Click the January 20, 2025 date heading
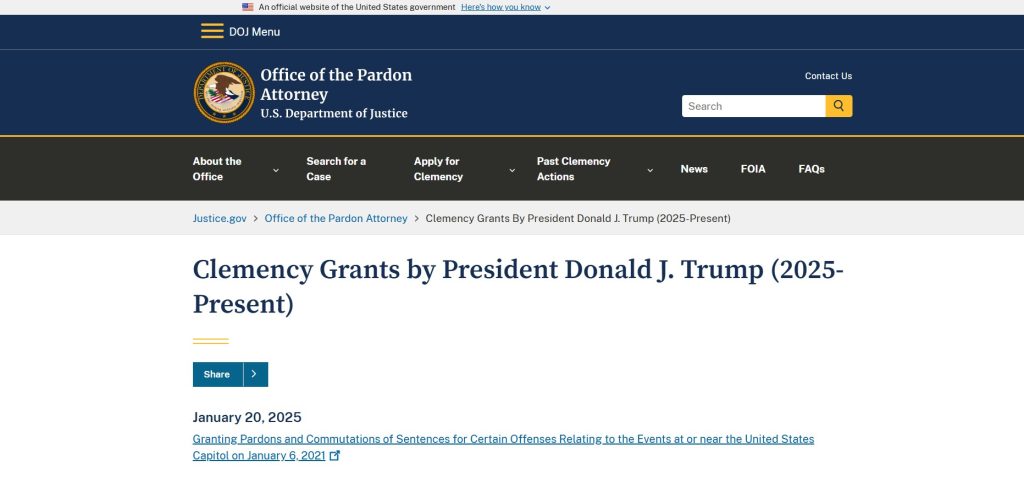The image size is (1024, 477). pos(247,418)
